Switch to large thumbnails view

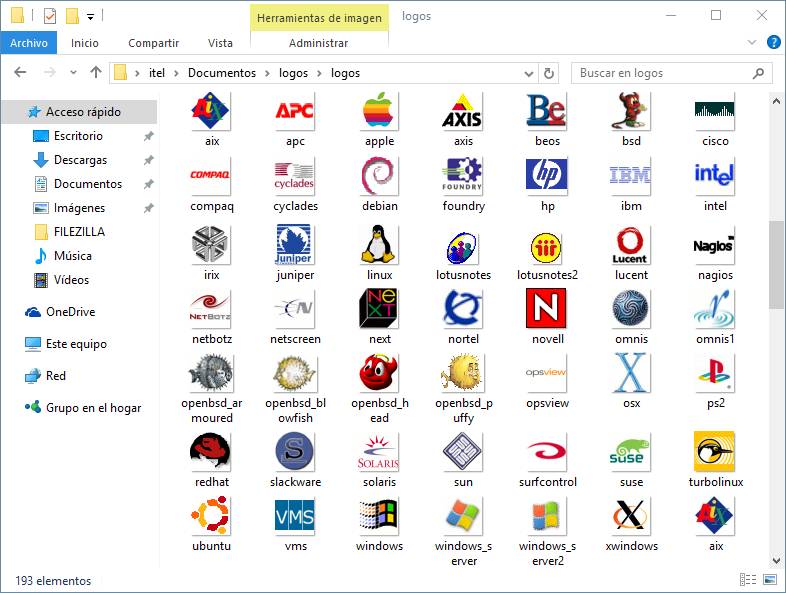769,580
